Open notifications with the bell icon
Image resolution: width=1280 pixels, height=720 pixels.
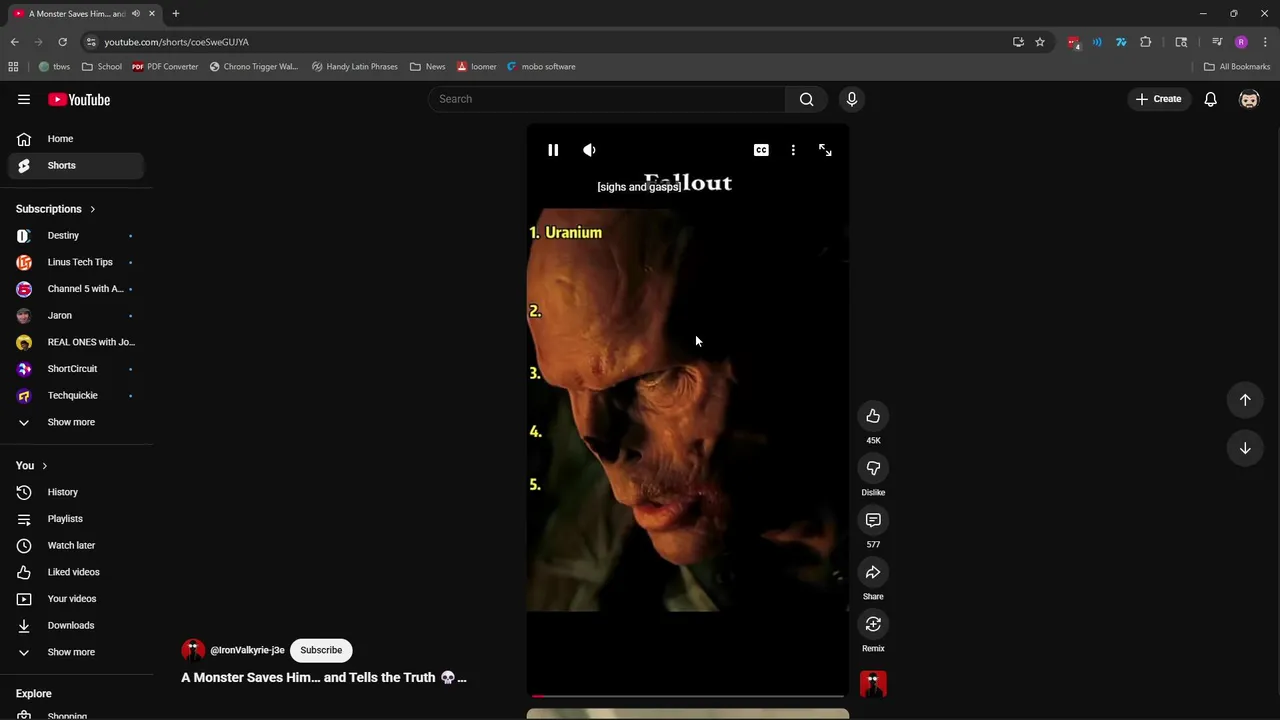point(1210,99)
